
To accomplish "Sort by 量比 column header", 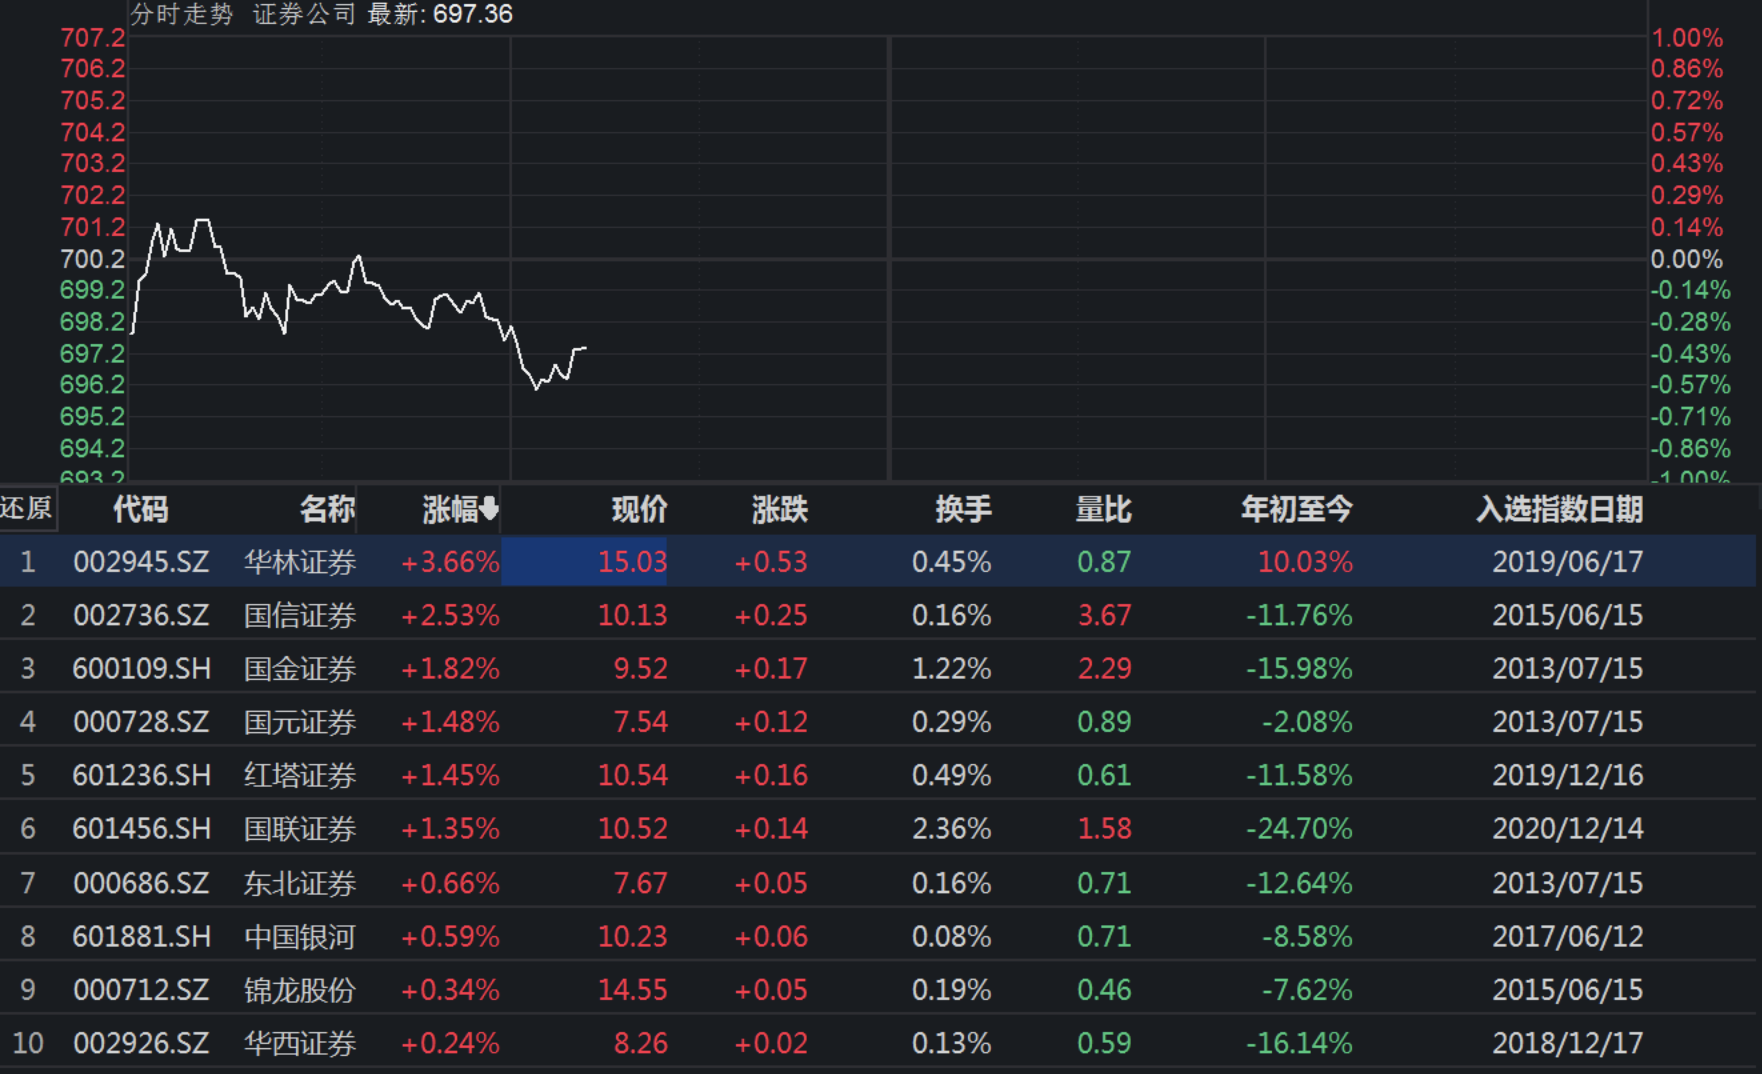I will [1103, 510].
